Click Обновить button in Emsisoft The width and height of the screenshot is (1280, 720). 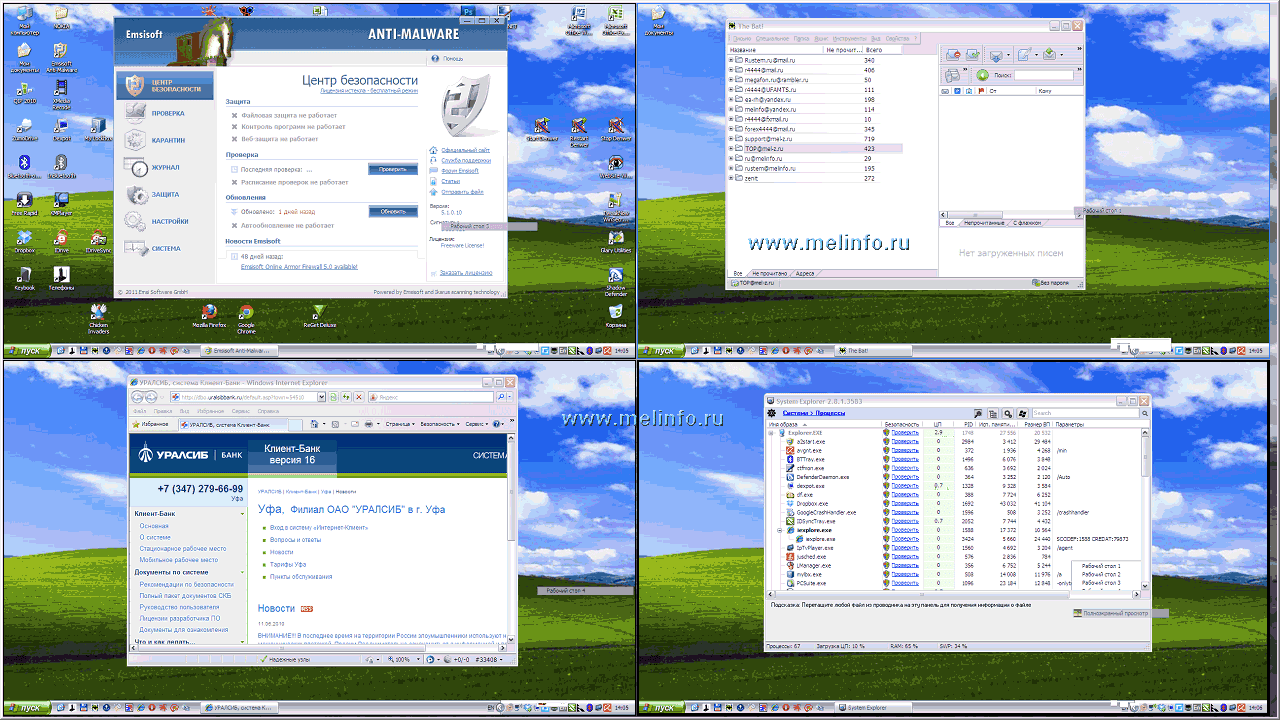pyautogui.click(x=392, y=211)
